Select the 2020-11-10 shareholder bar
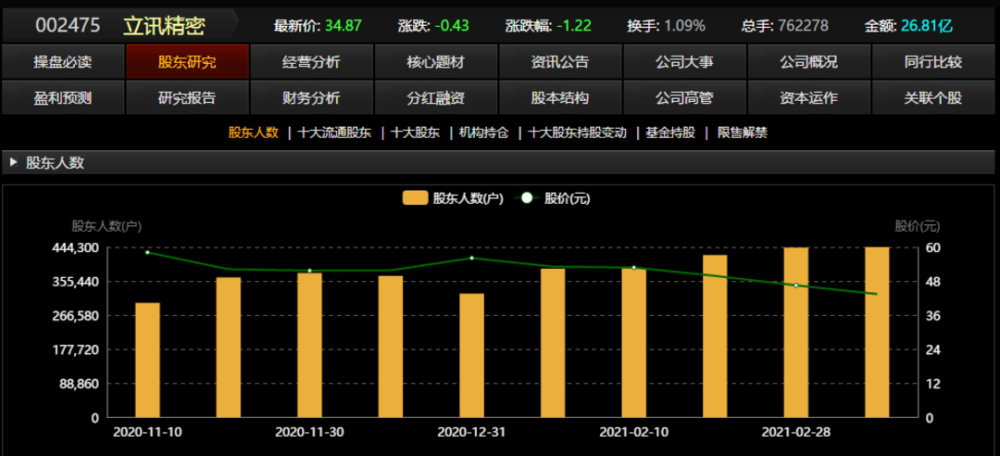1000x456 pixels. (147, 360)
